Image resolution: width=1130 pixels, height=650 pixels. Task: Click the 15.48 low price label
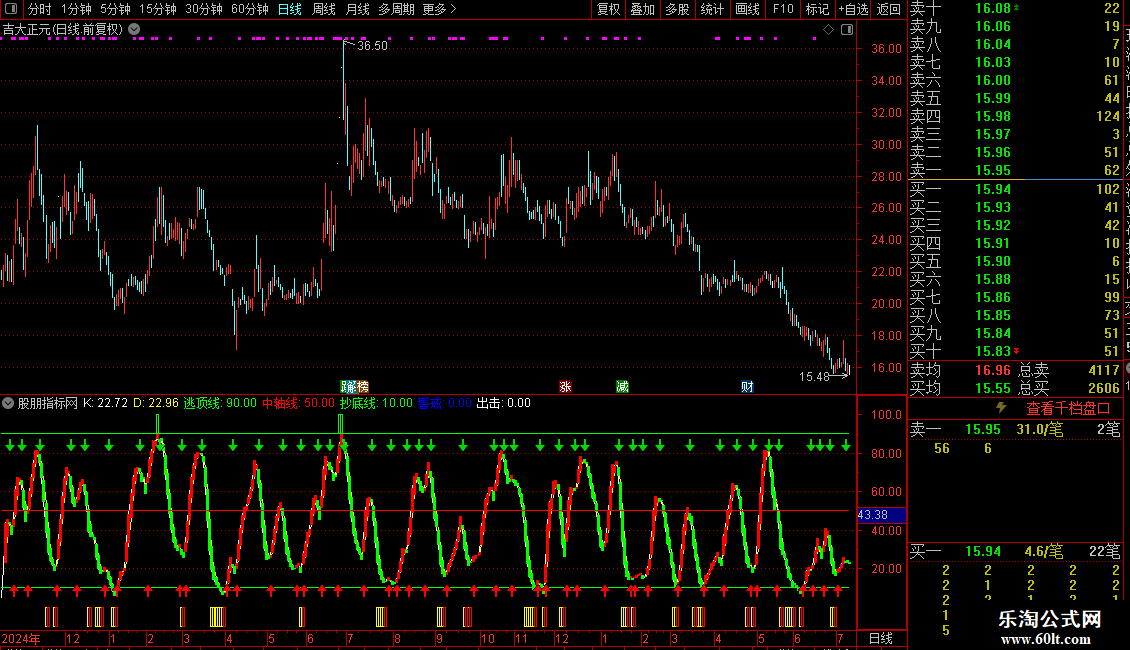point(814,376)
